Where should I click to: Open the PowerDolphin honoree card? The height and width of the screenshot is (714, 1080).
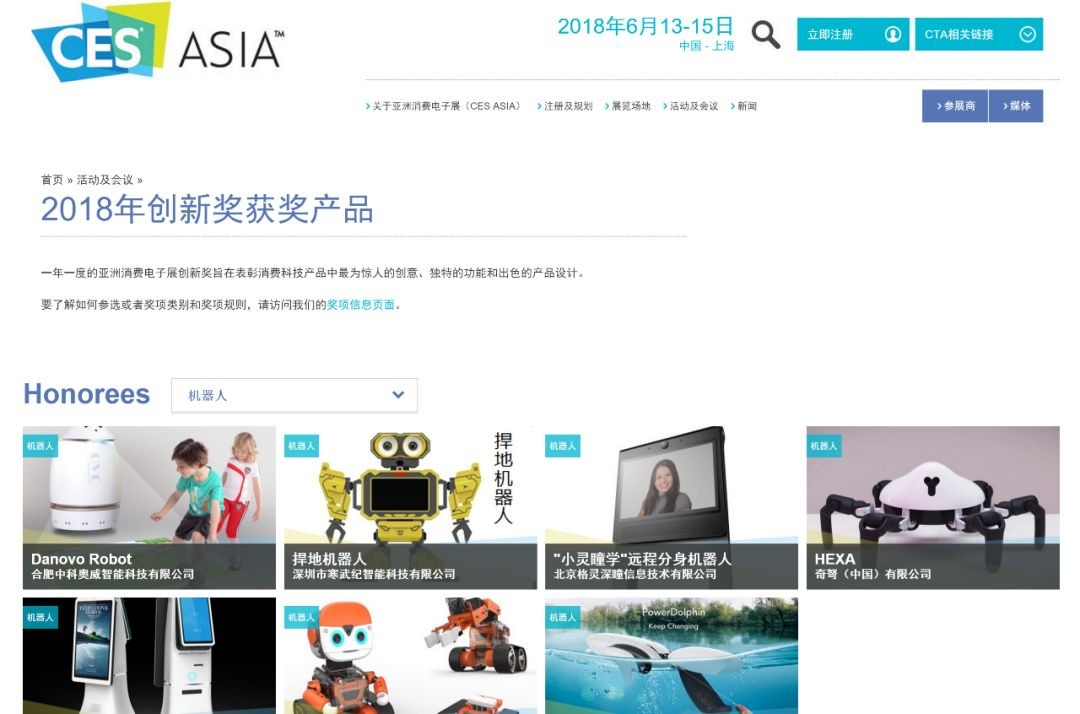tap(672, 655)
